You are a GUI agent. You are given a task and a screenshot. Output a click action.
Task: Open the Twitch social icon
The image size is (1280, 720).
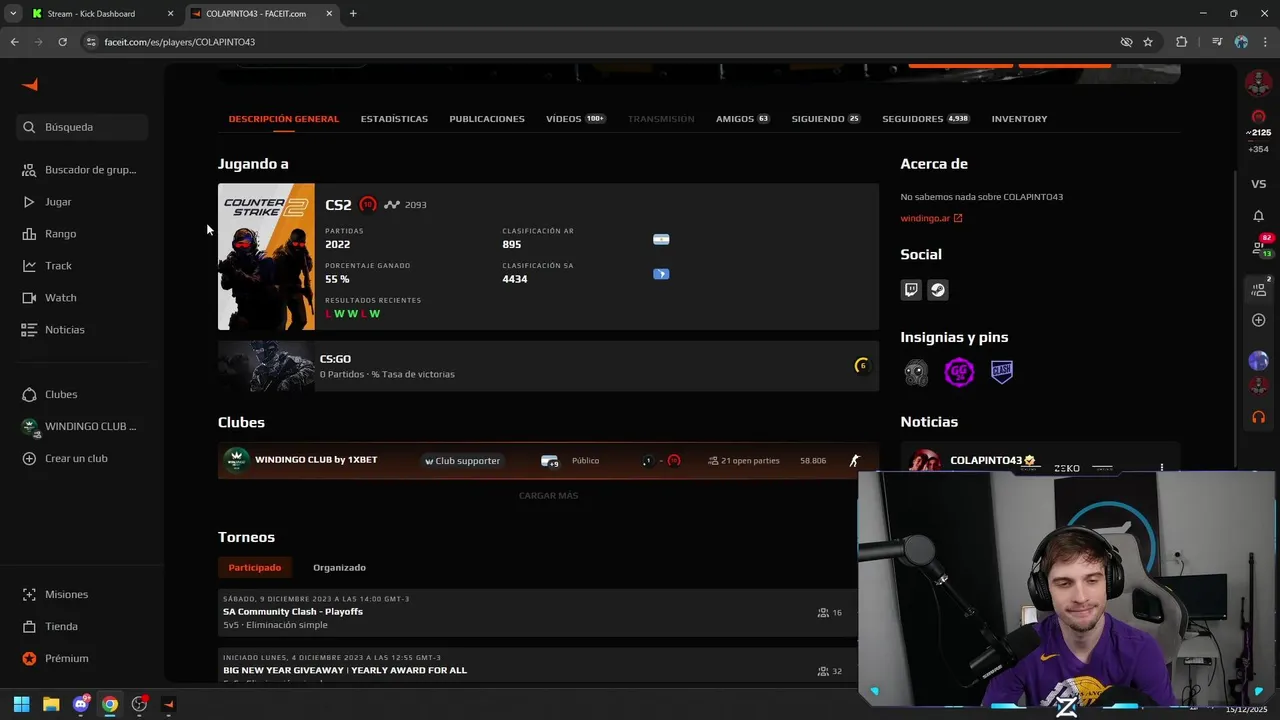pos(911,290)
